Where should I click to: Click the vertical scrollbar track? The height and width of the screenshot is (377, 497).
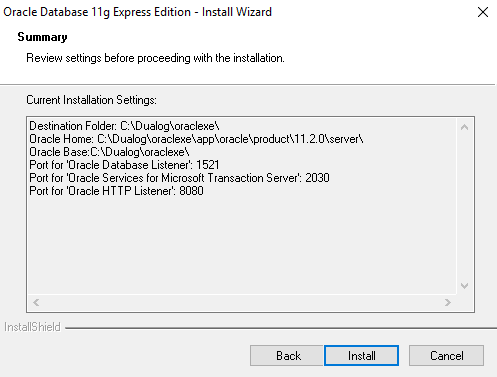[464, 206]
